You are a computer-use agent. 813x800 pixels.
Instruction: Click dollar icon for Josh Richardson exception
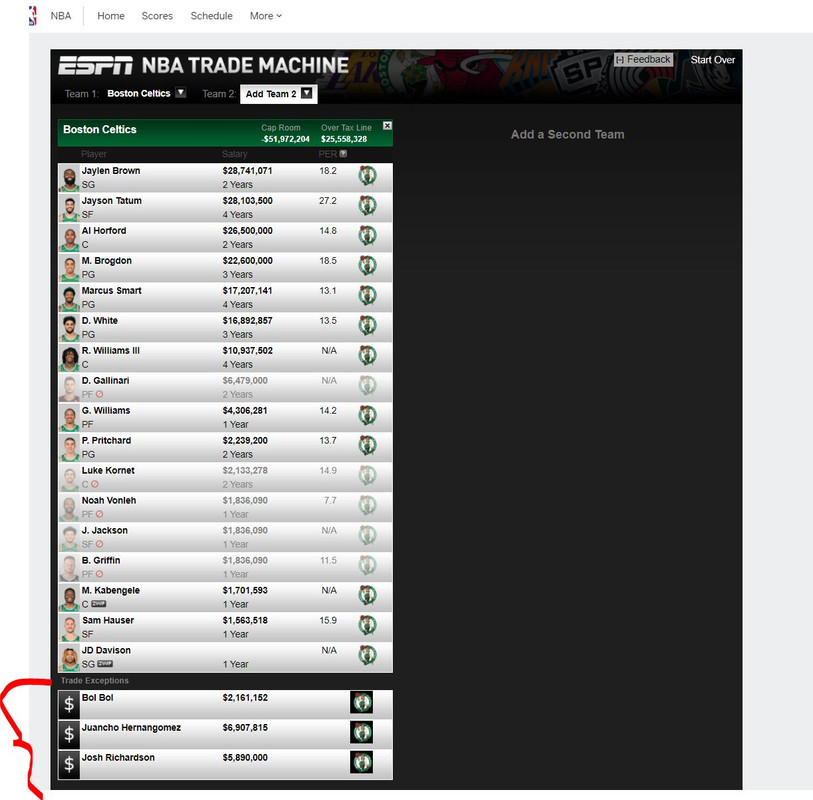(x=69, y=764)
